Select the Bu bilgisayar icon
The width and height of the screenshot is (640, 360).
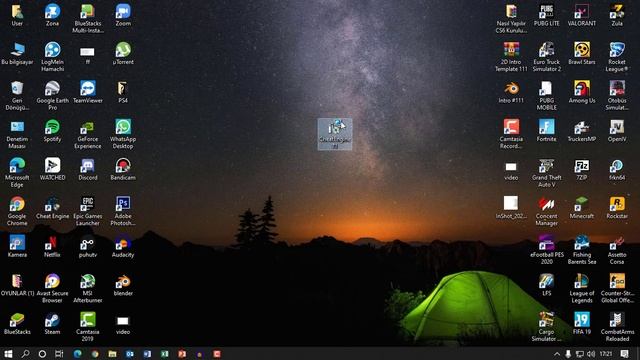coord(17,54)
